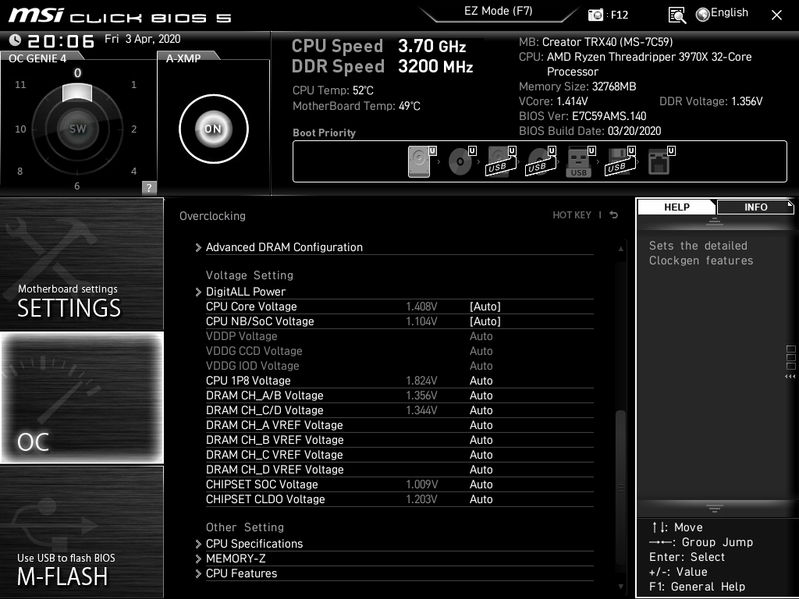Click the date Fri 3 Apr, 2020

click(x=142, y=39)
